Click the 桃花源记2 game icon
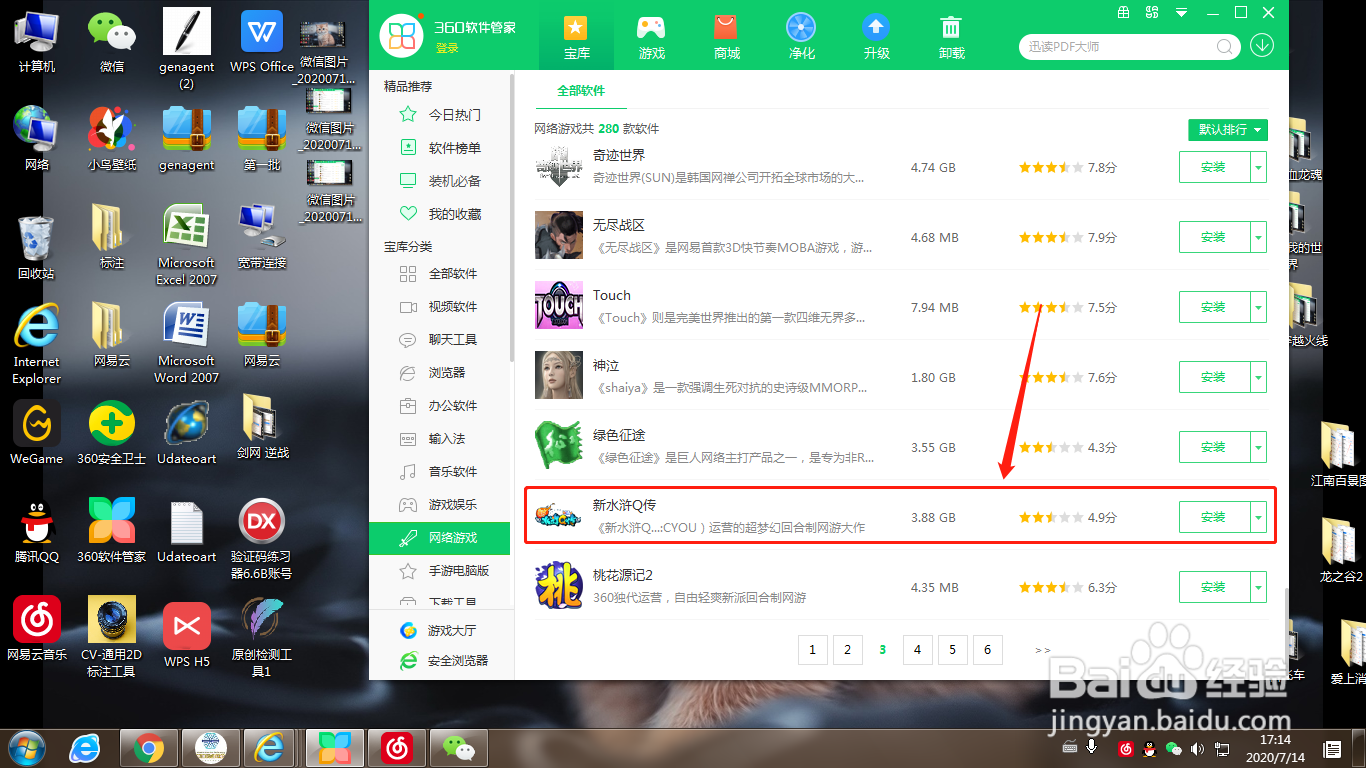 (x=559, y=585)
